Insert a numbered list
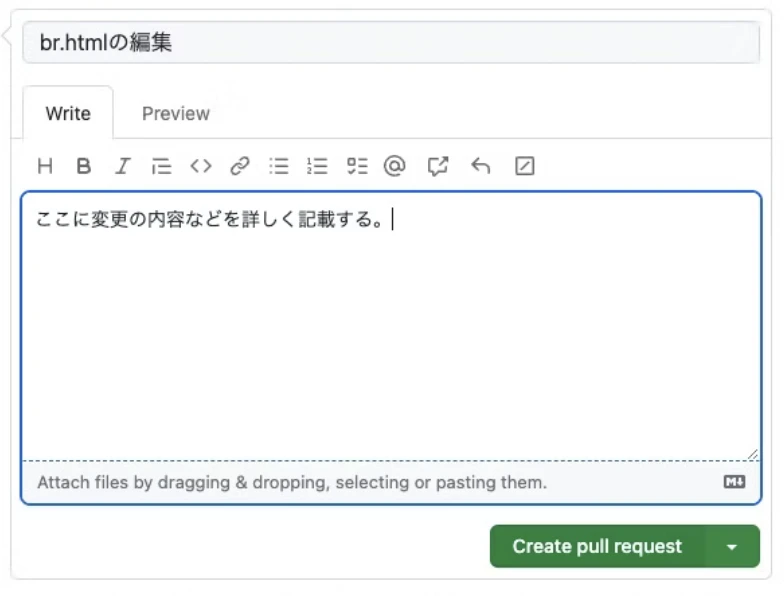 coord(318,166)
